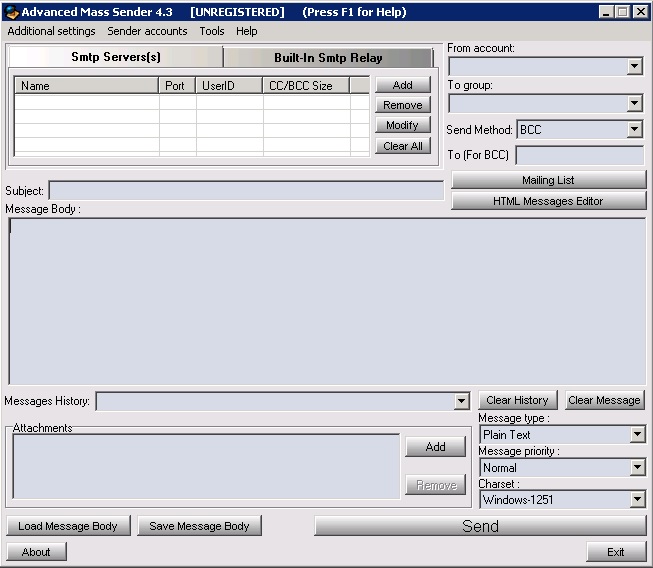Screen dimensions: 653x568
Task: Switch to the Built-In Smtp Relay tab
Action: pyautogui.click(x=328, y=57)
